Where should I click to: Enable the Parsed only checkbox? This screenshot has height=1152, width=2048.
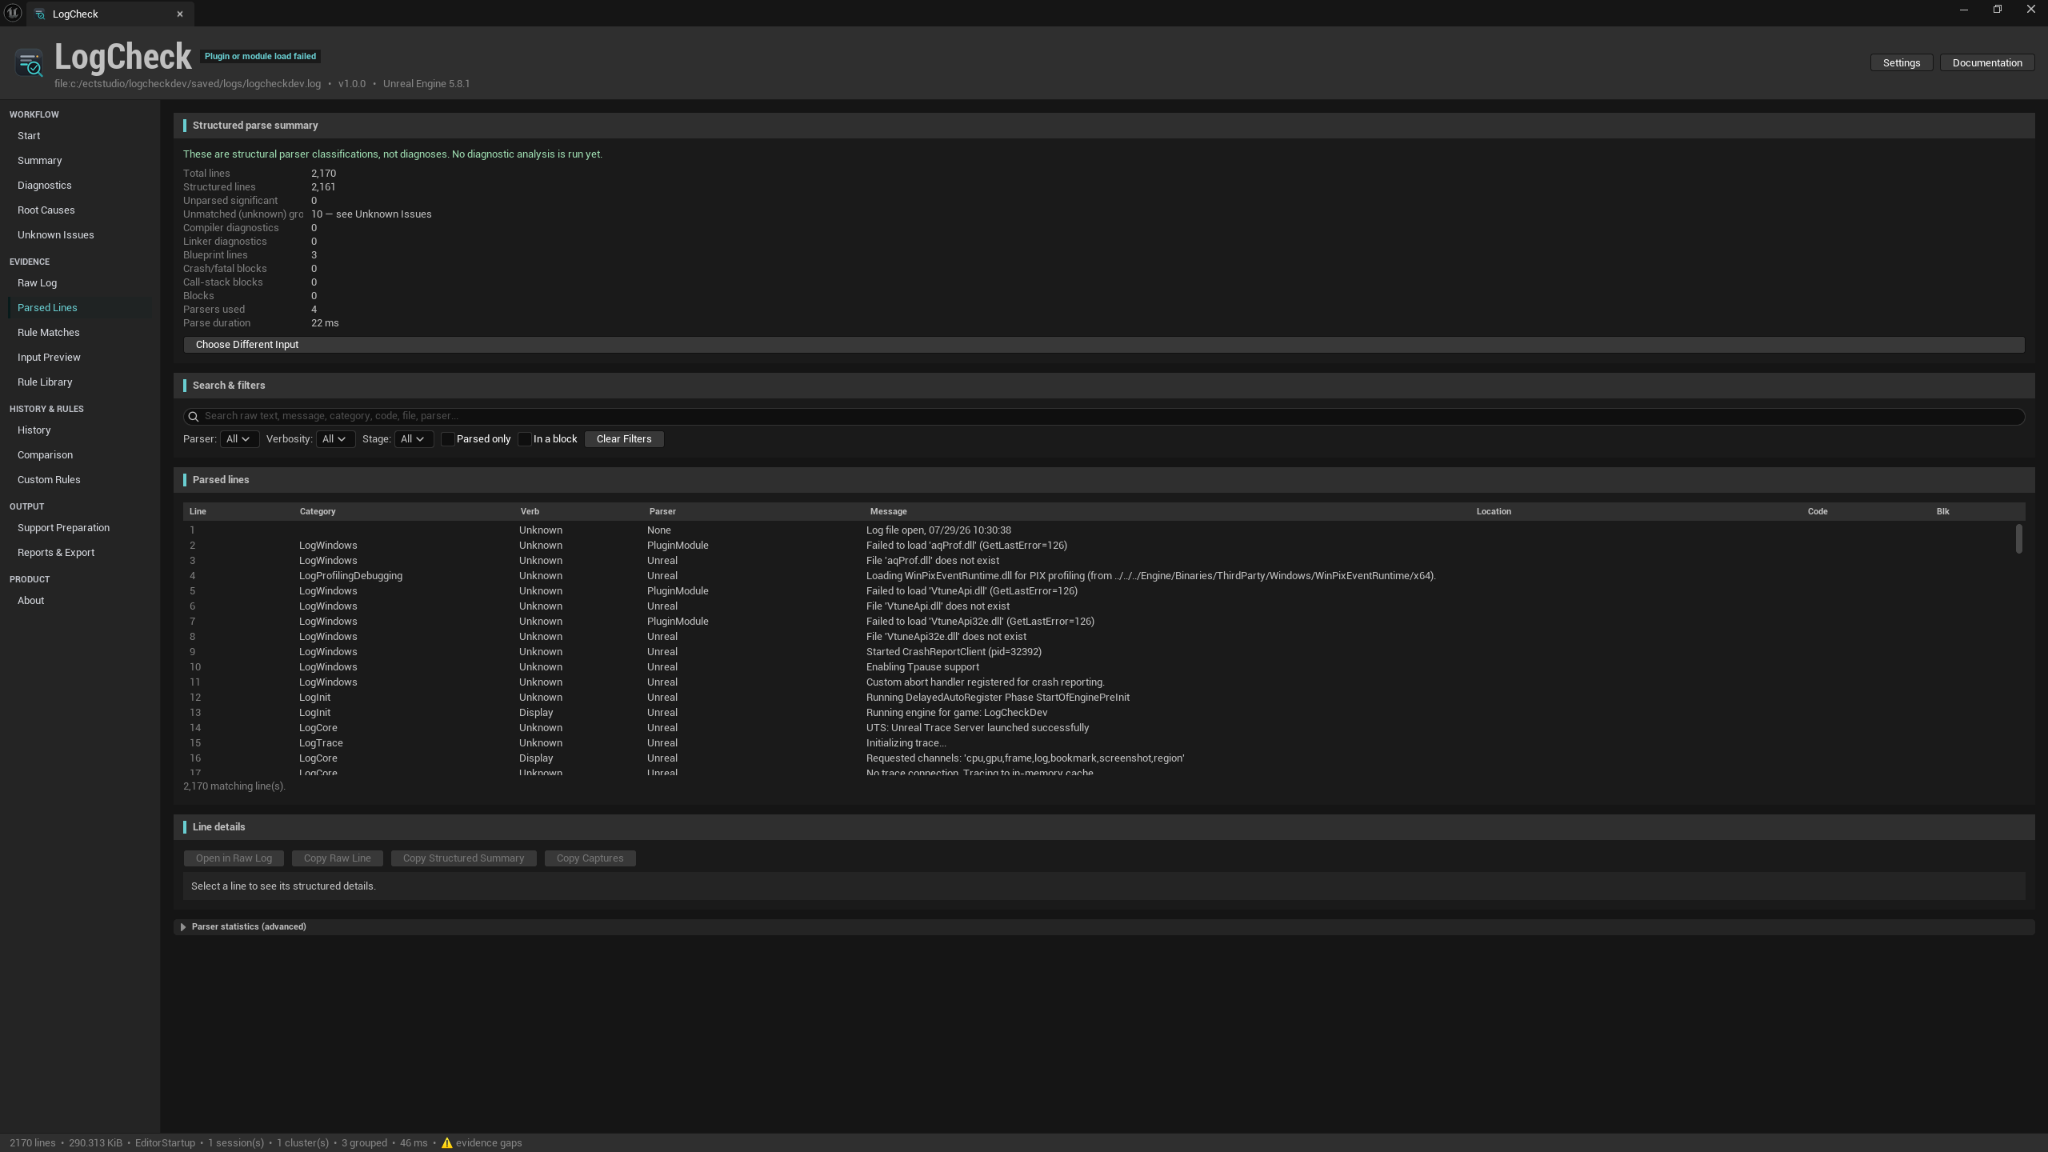(x=448, y=439)
